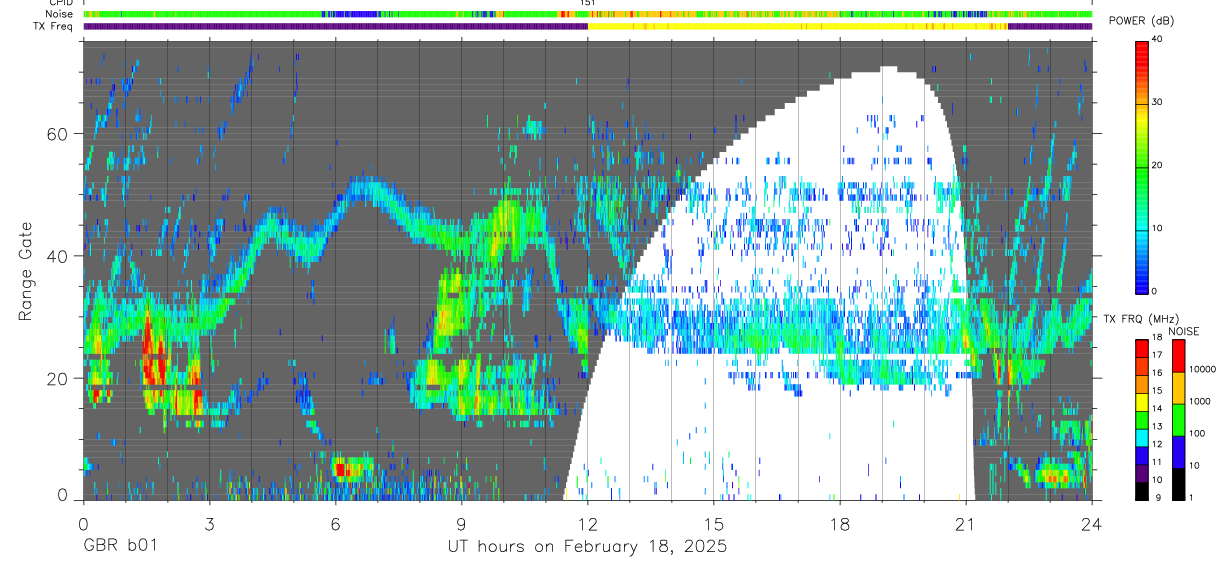Click the '6' tick label on UT hours axis
The image size is (1228, 567).
coord(335,523)
